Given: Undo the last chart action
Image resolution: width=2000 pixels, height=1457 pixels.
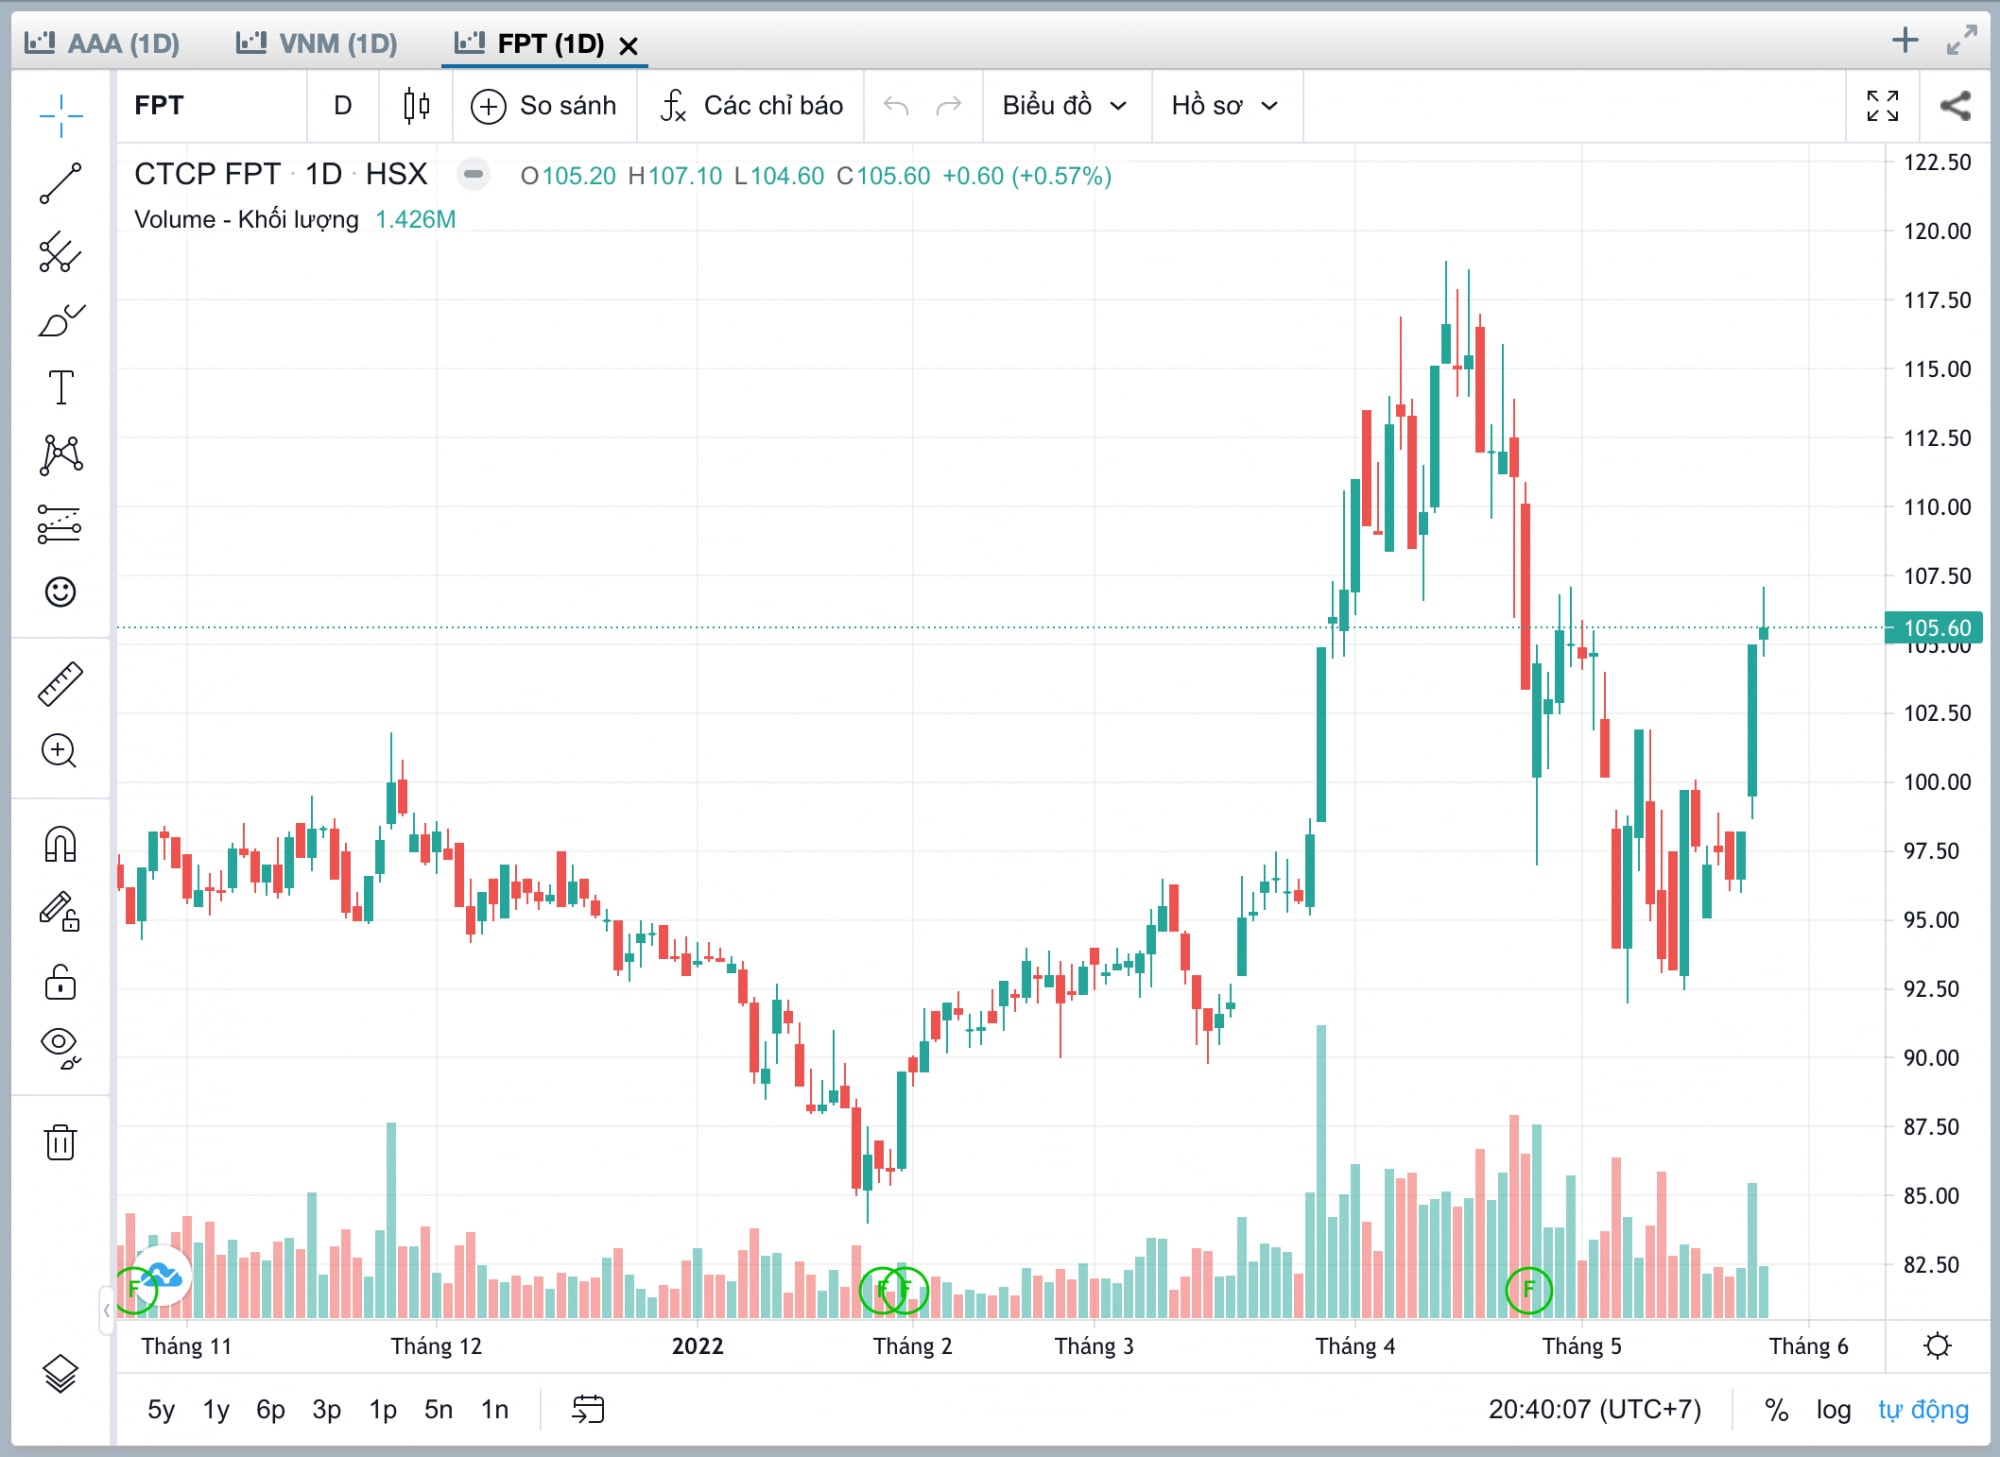Looking at the screenshot, I should (896, 105).
